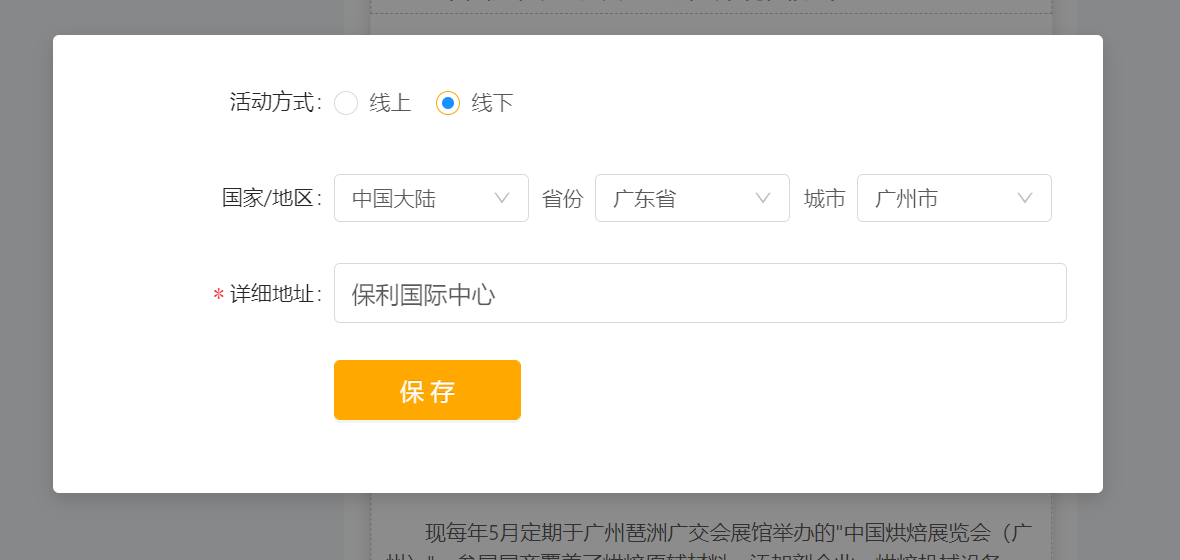Open the 广州市 city dropdown
This screenshot has width=1180, height=560.
954,198
